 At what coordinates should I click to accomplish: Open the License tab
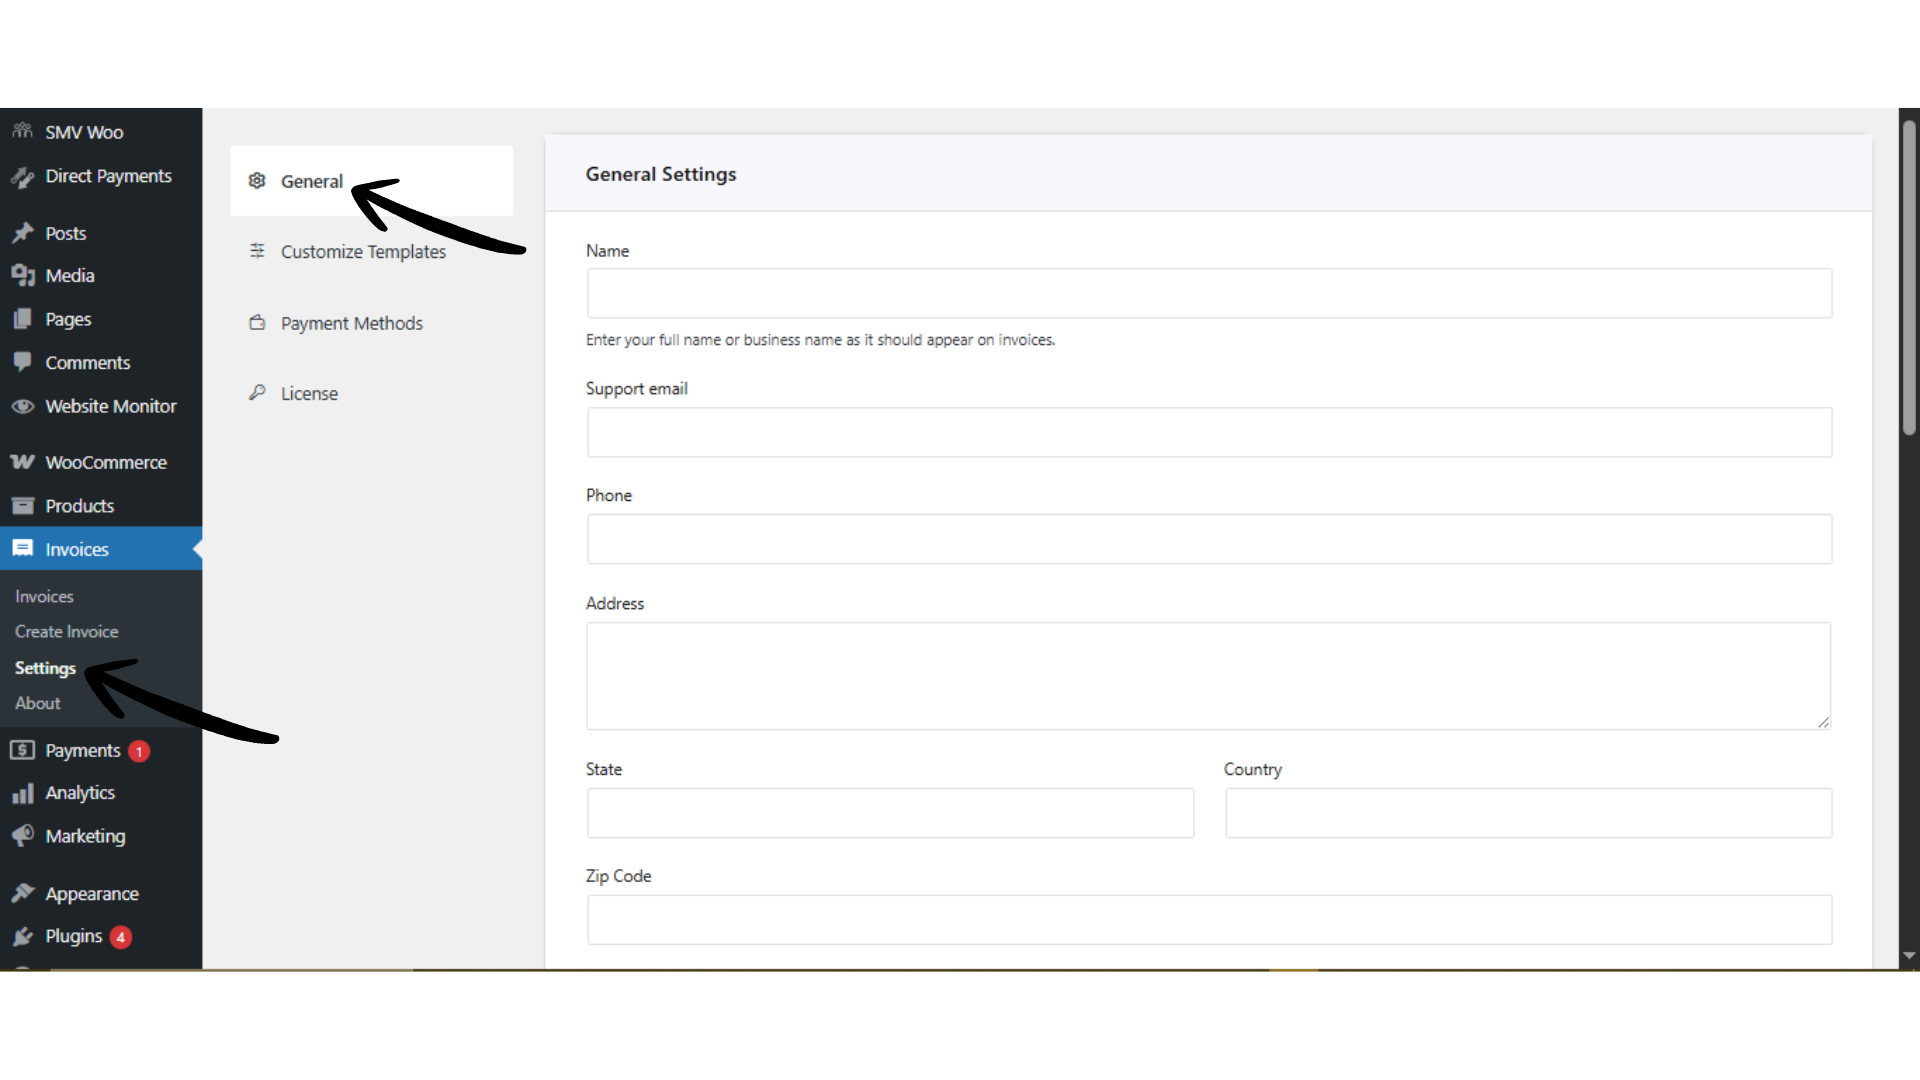pos(309,392)
